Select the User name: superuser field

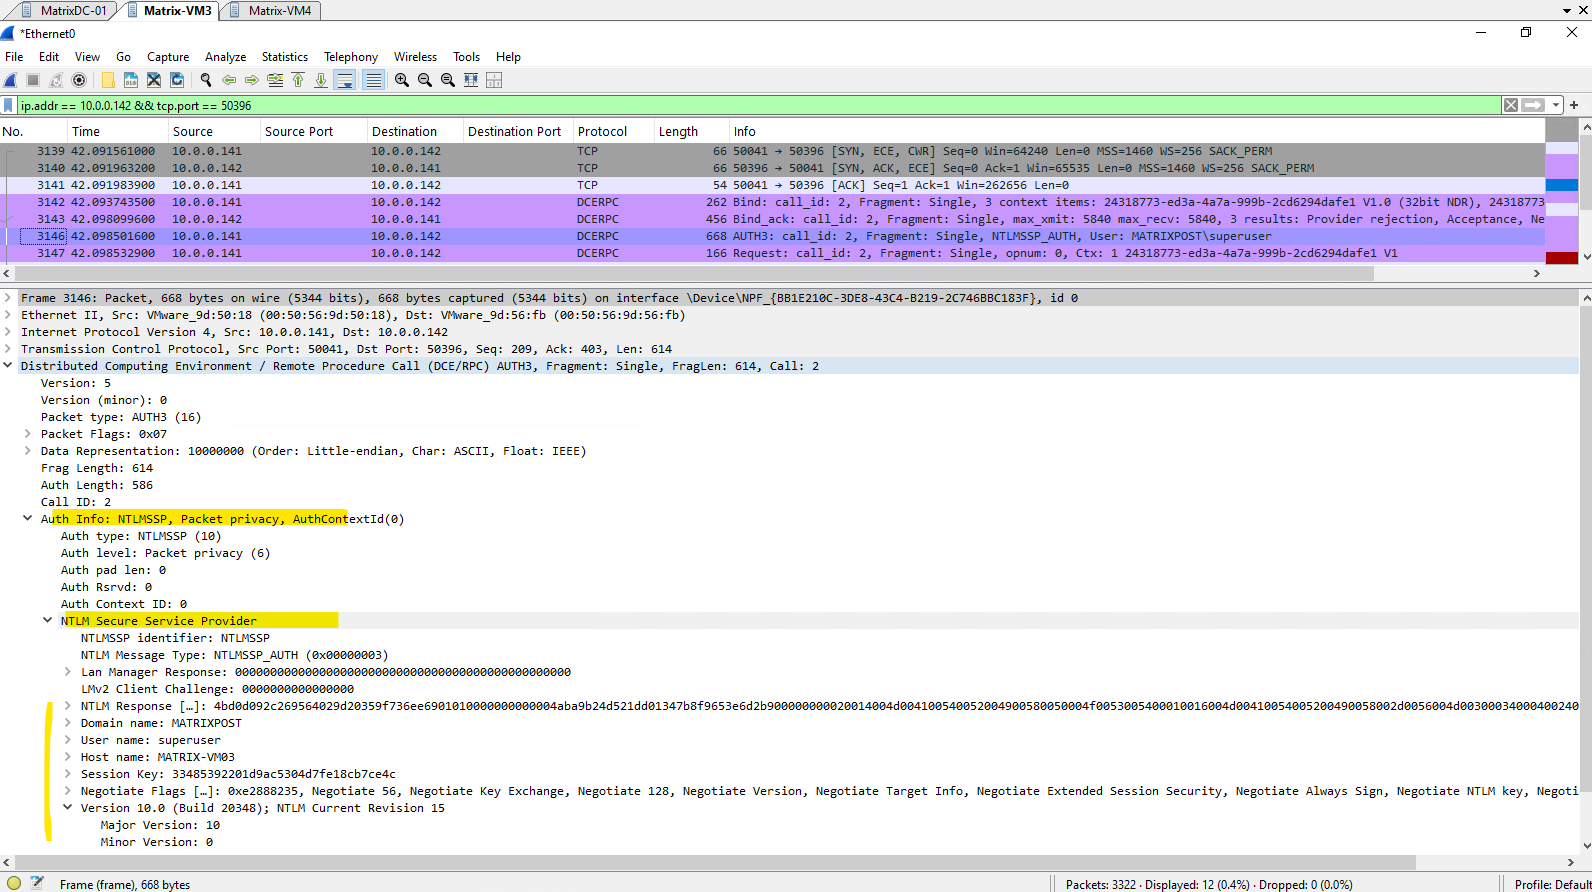tap(151, 740)
